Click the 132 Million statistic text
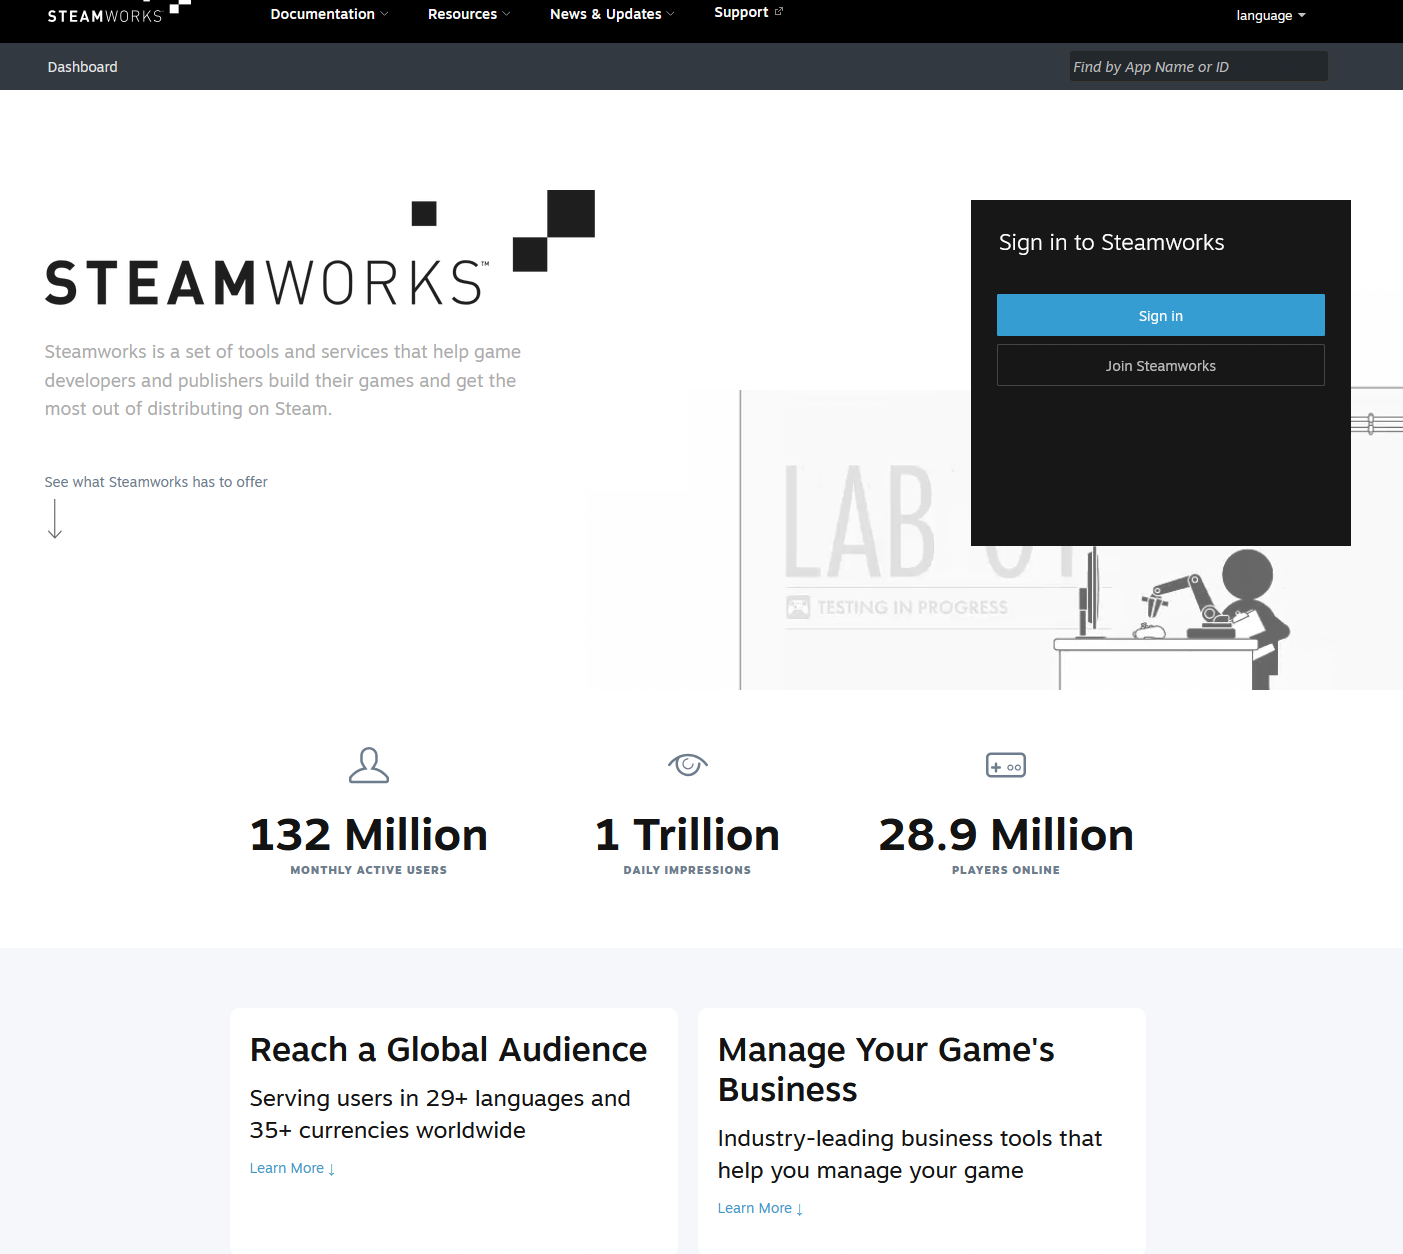This screenshot has width=1403, height=1254. pyautogui.click(x=369, y=834)
